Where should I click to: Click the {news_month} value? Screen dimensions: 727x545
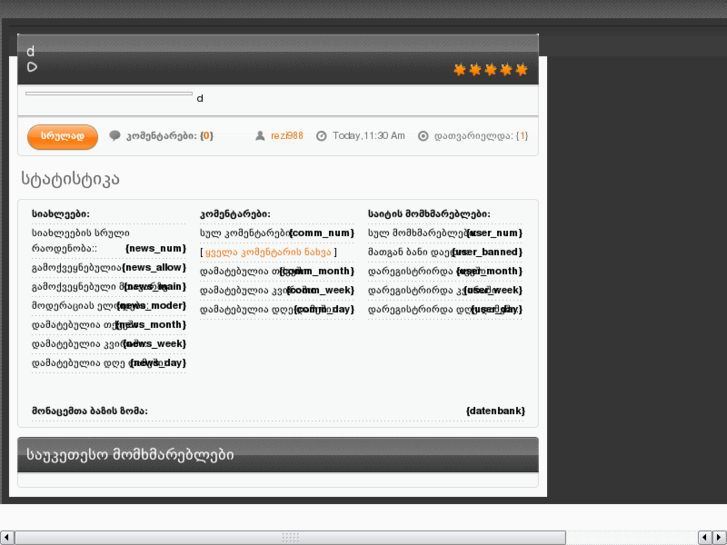[151, 325]
